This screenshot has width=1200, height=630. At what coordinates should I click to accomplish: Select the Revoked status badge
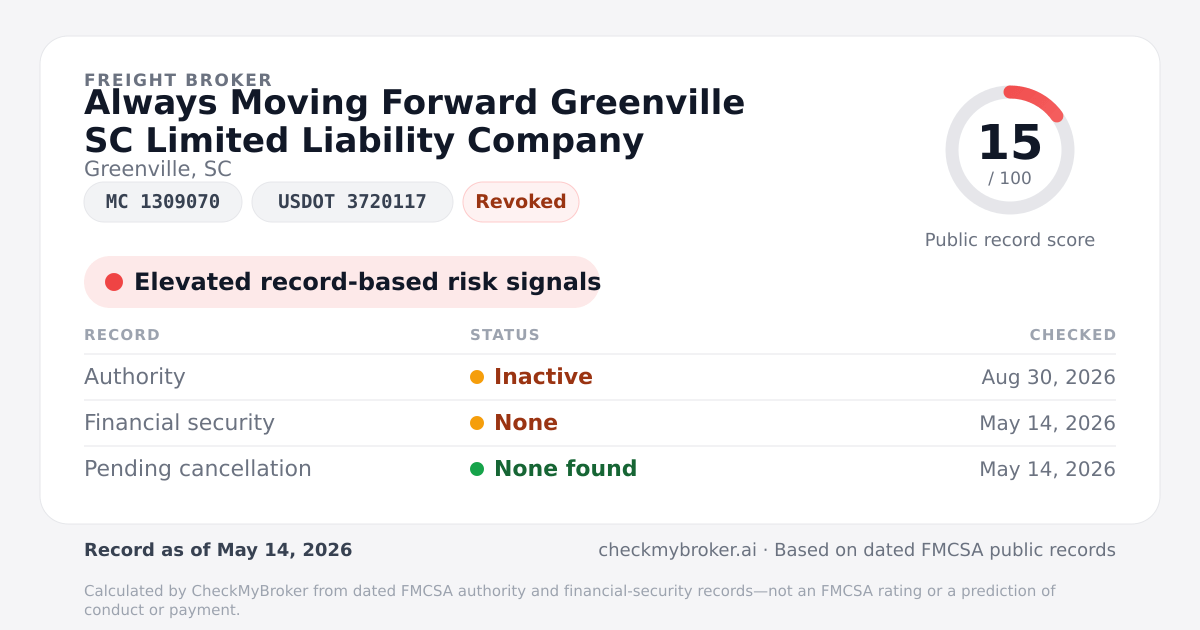point(521,202)
